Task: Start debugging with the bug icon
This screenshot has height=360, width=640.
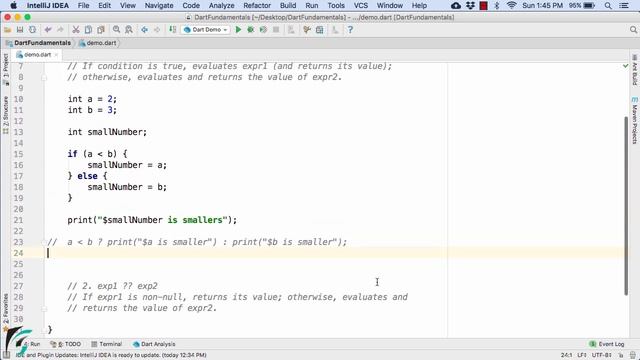Action: pyautogui.click(x=251, y=30)
